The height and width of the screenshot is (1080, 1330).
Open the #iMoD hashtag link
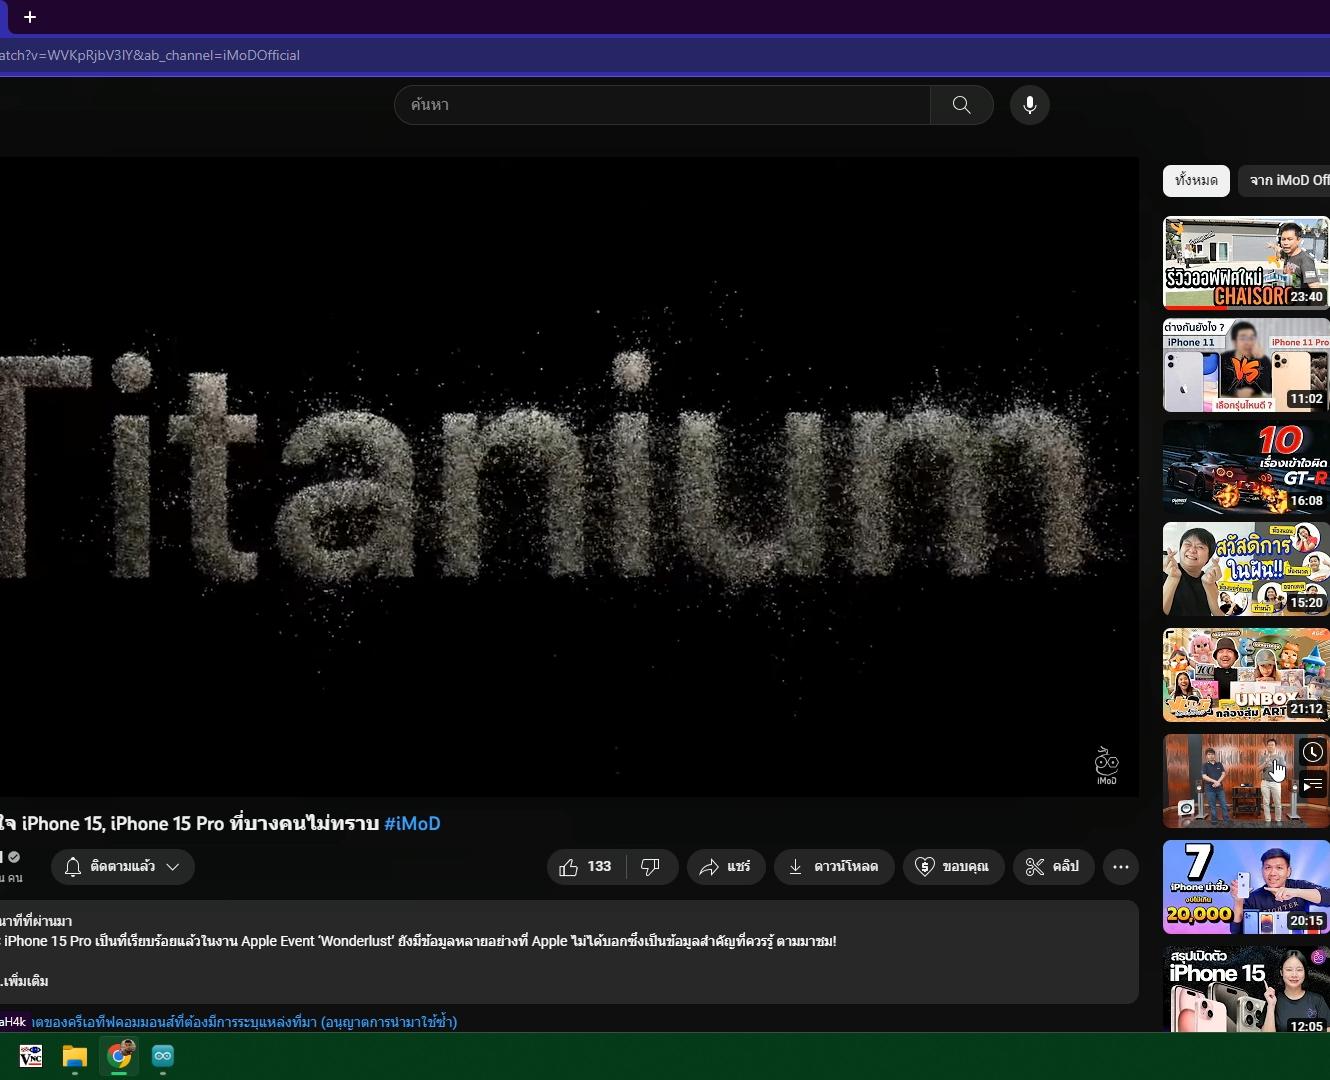tap(412, 824)
